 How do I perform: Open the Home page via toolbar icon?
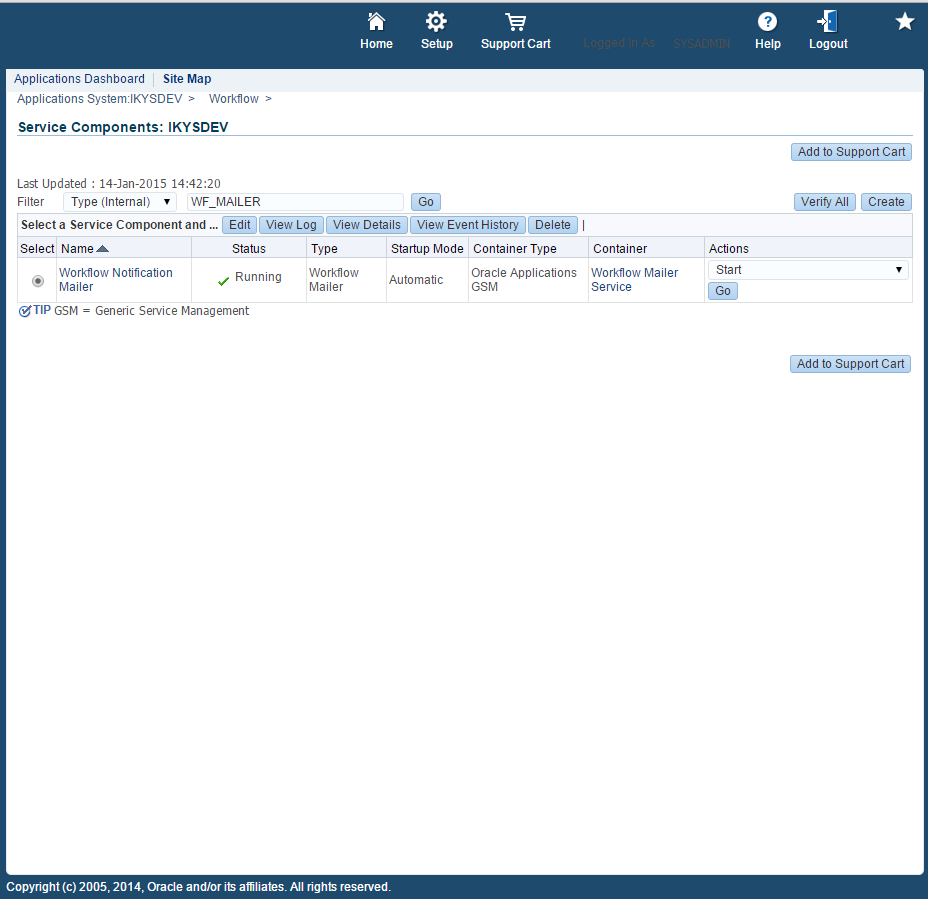(376, 25)
